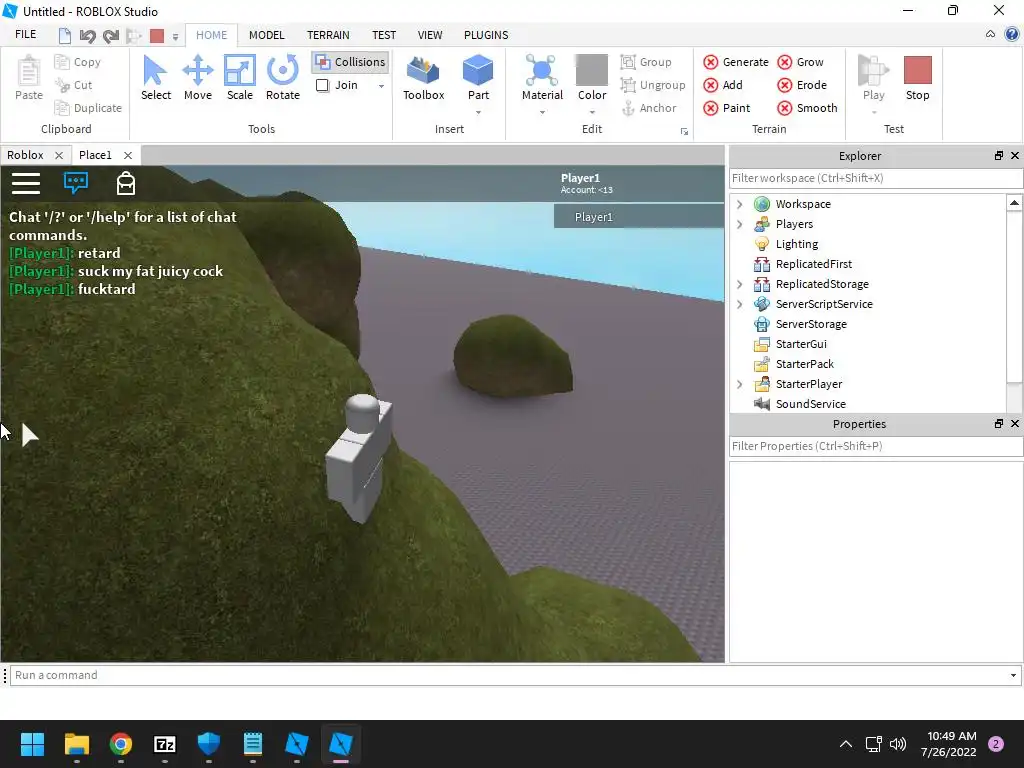Click the Group button
Screen dimensions: 1024x768
point(646,62)
